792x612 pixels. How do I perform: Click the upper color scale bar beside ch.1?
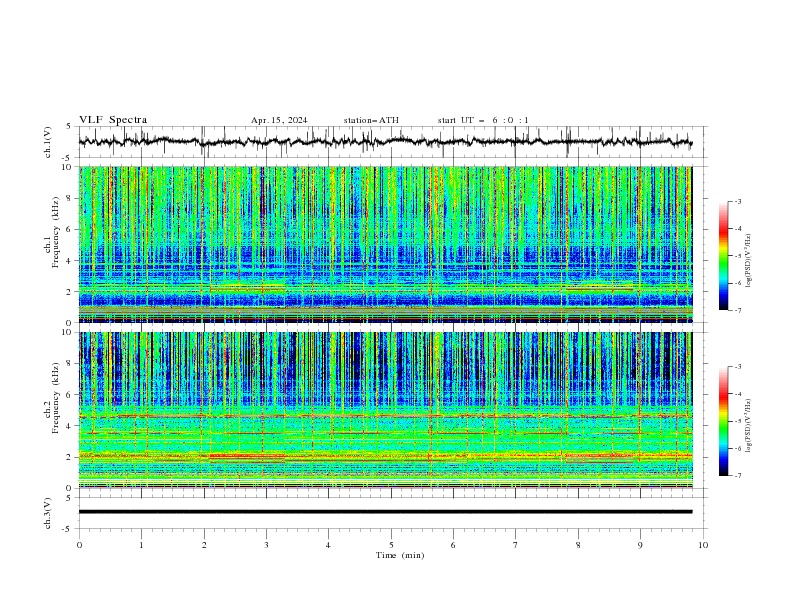[723, 256]
